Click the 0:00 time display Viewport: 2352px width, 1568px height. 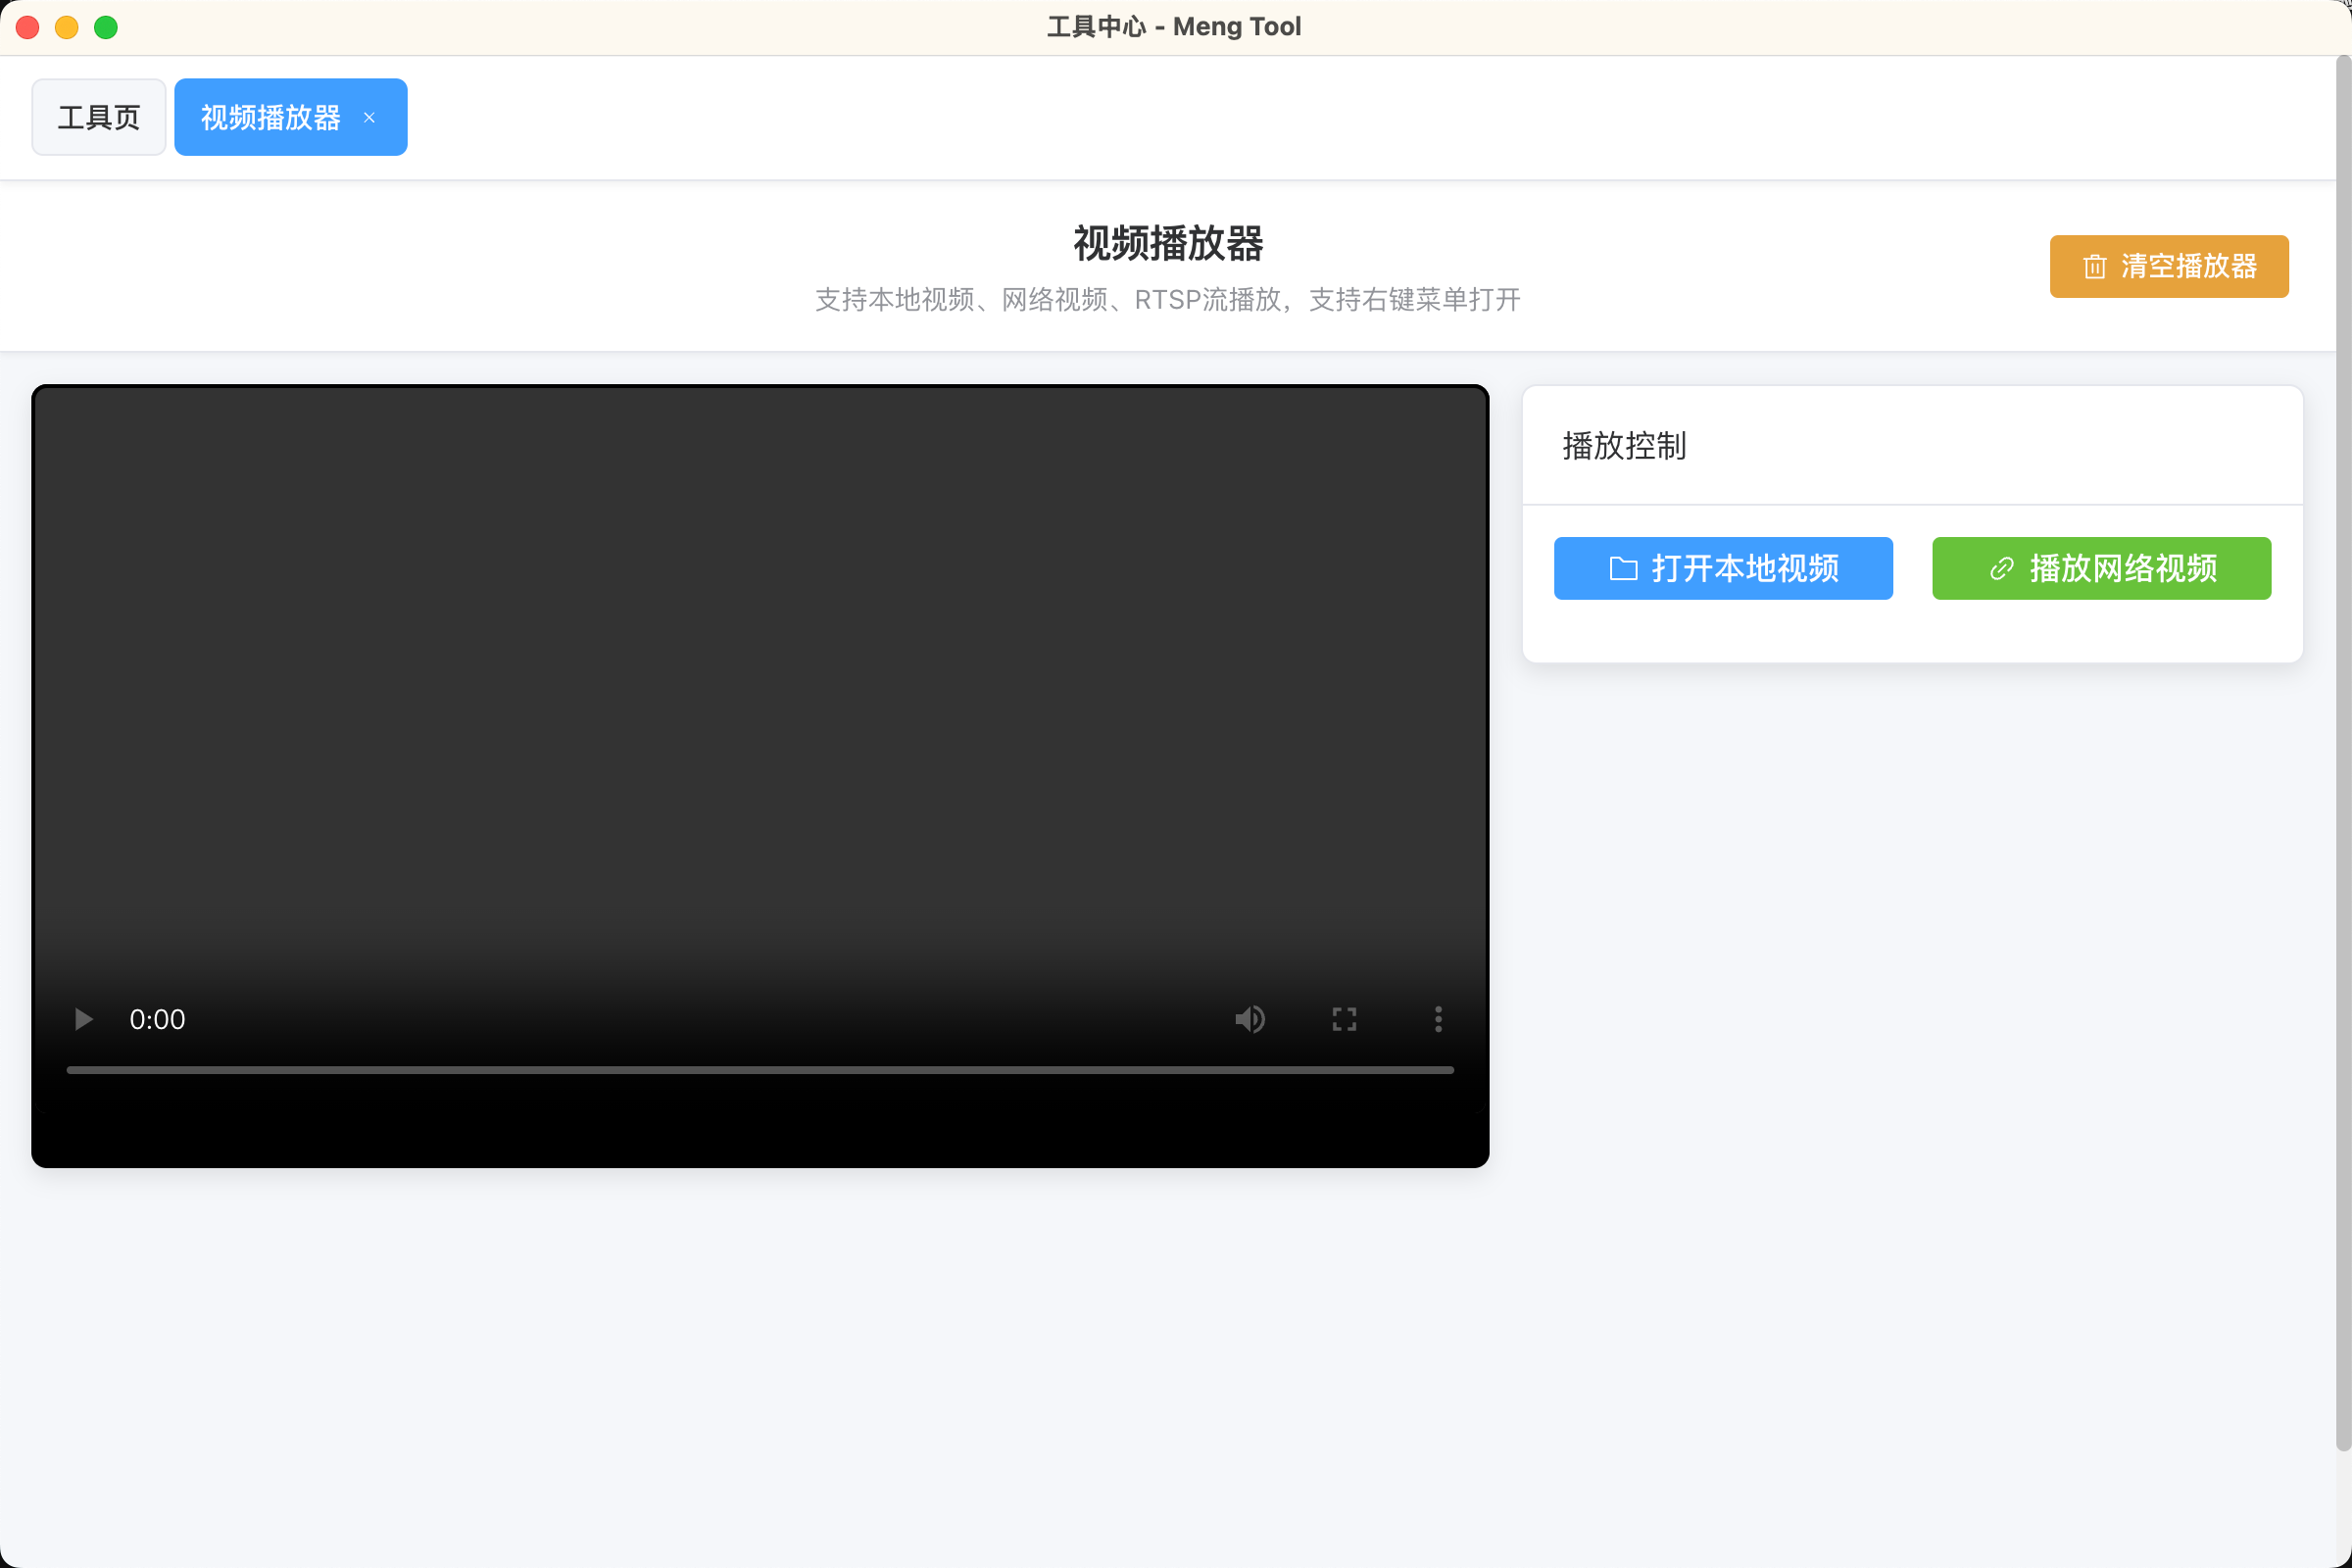pos(157,1019)
